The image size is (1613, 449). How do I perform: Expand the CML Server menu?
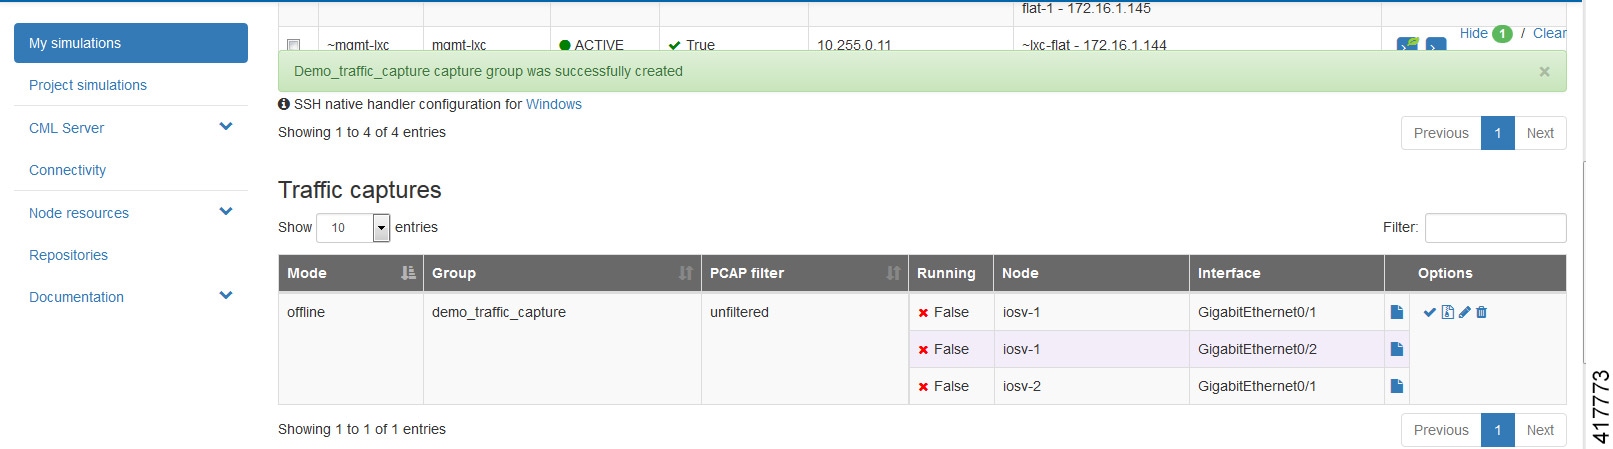point(225,127)
